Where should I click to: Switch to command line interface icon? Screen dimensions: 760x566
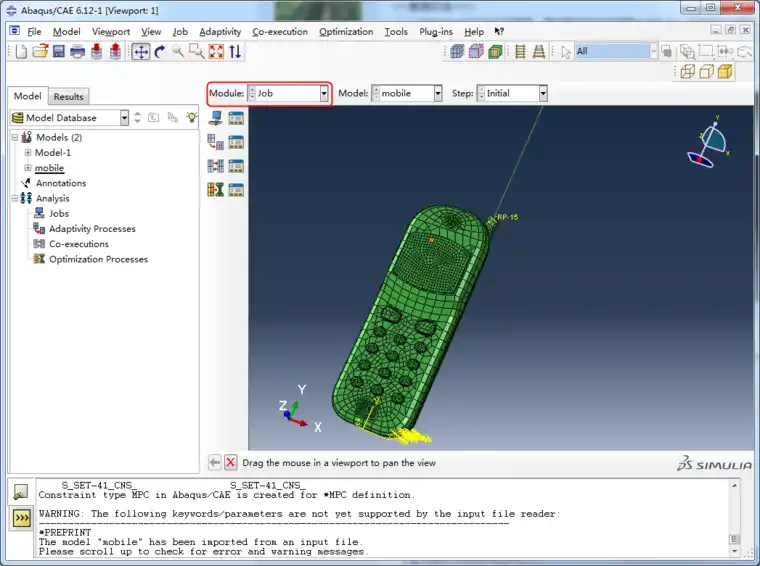tap(21, 518)
